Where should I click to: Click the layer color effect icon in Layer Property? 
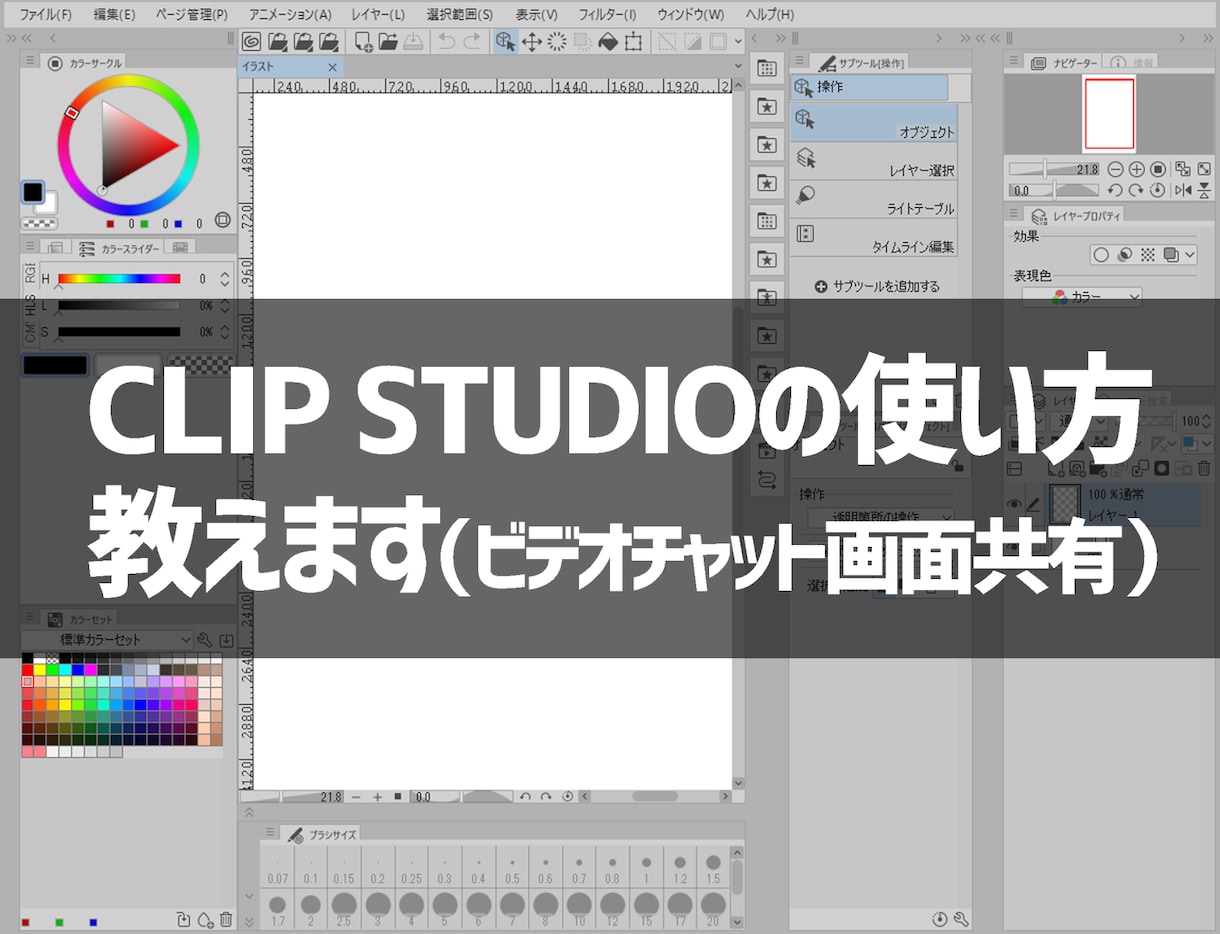(1171, 255)
